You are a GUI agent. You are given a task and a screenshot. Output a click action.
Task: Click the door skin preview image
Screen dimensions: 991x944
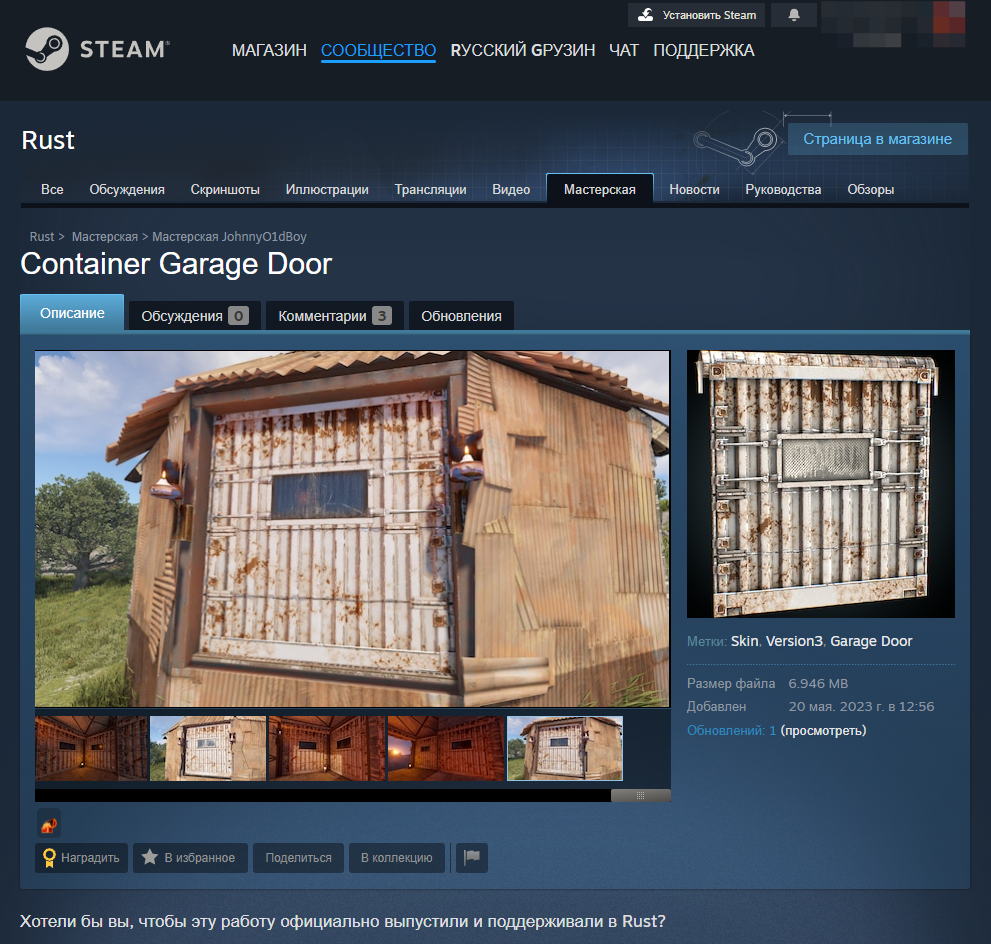[820, 483]
